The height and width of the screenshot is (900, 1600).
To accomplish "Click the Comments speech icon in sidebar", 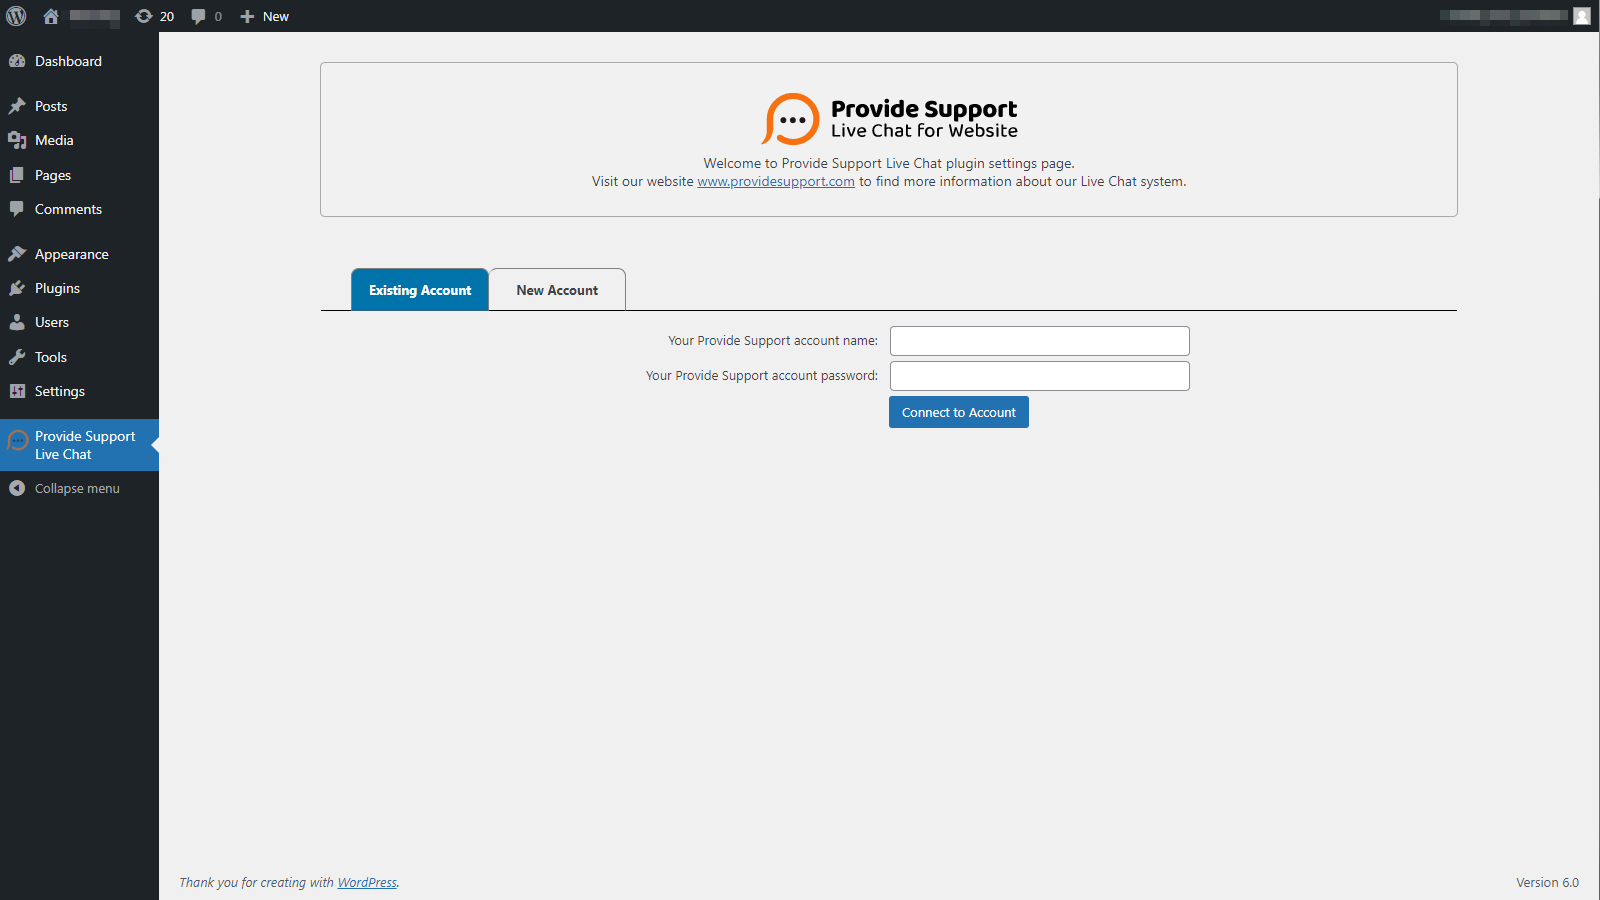I will [17, 209].
